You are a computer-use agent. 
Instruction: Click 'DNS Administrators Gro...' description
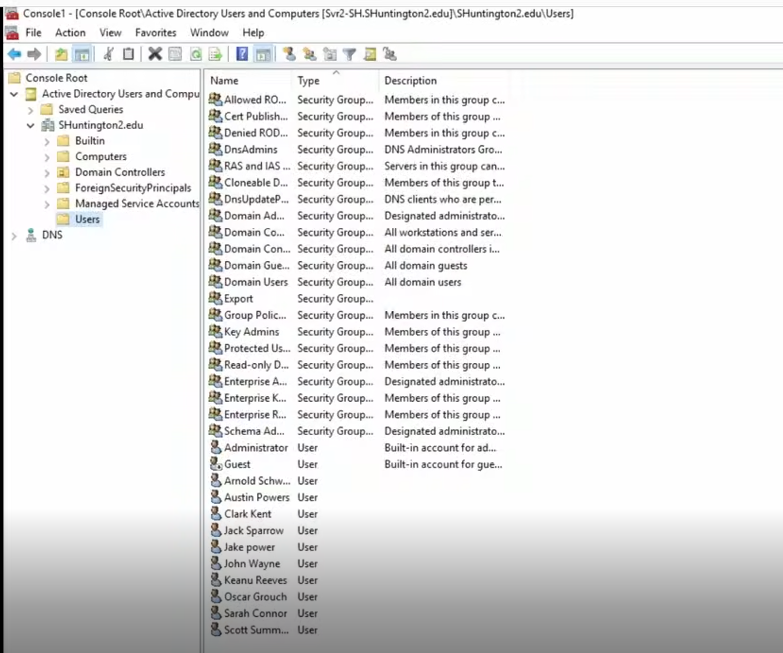(443, 149)
